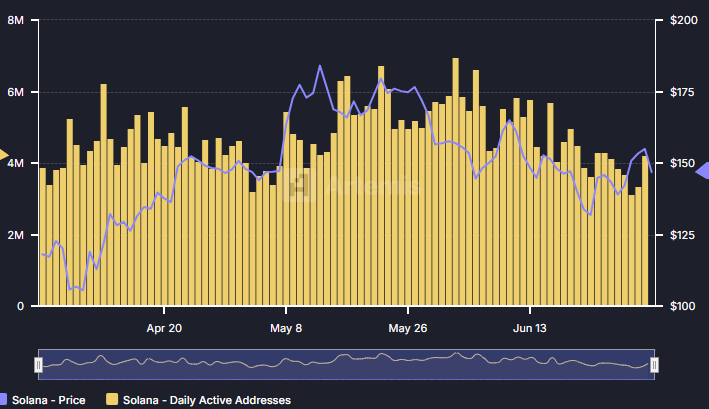This screenshot has width=709, height=409.
Task: Click the May 26 x-axis label
Action: tap(407, 328)
